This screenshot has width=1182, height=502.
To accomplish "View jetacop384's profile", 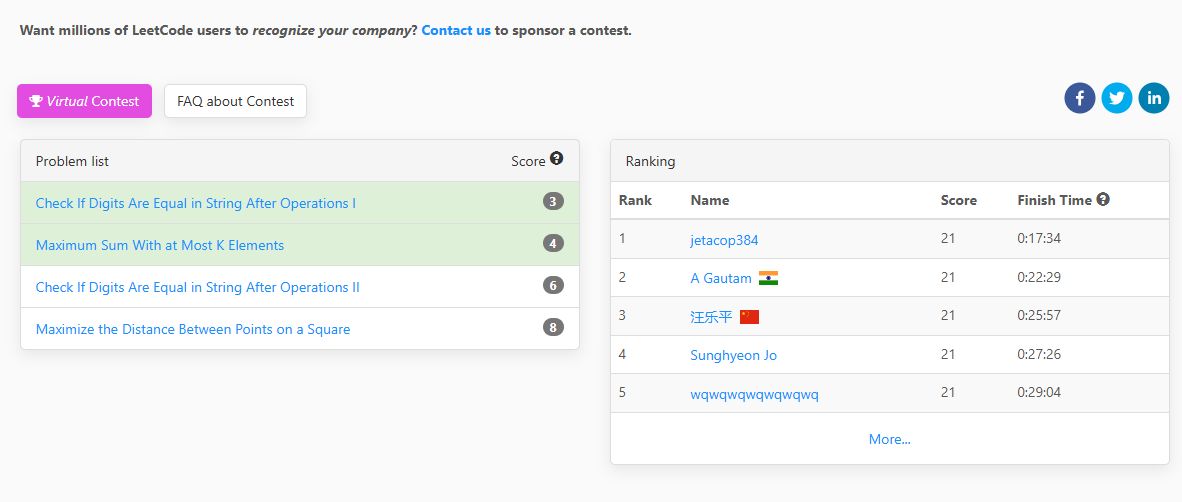I will point(724,240).
